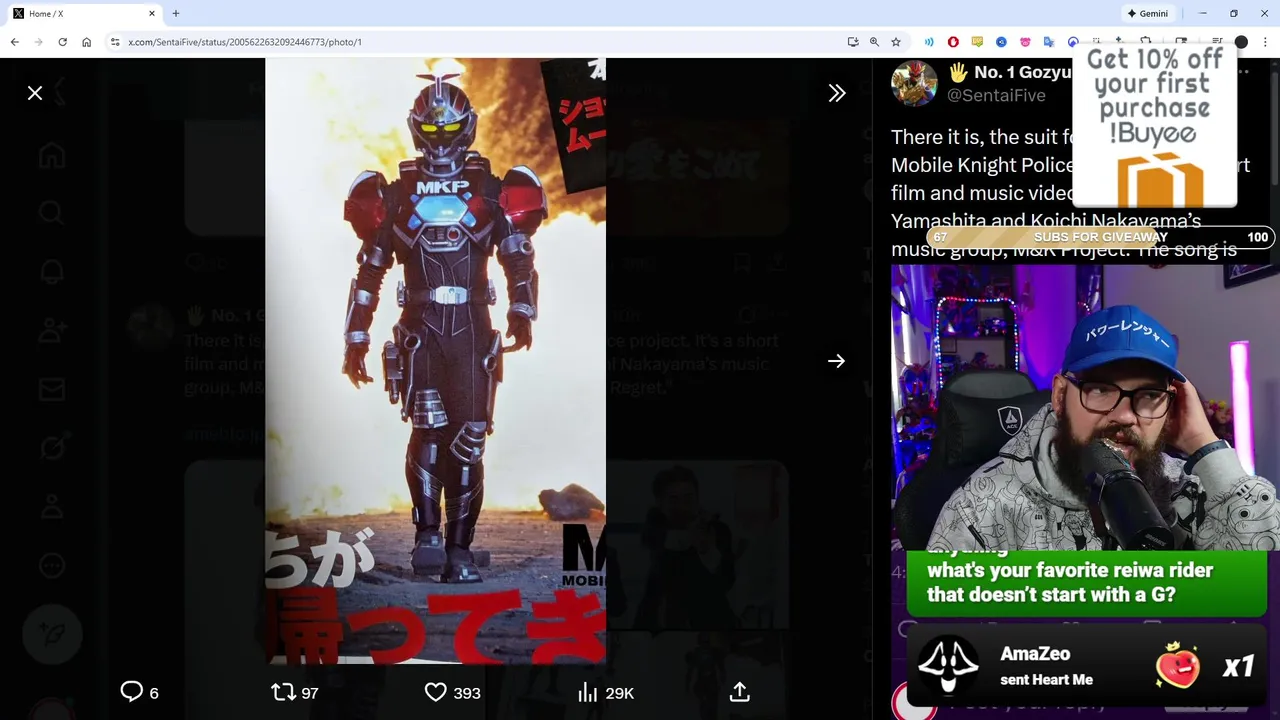Viewport: 1280px width, 720px height.
Task: Click the No. 1 Gozyu display name
Action: pos(1009,72)
